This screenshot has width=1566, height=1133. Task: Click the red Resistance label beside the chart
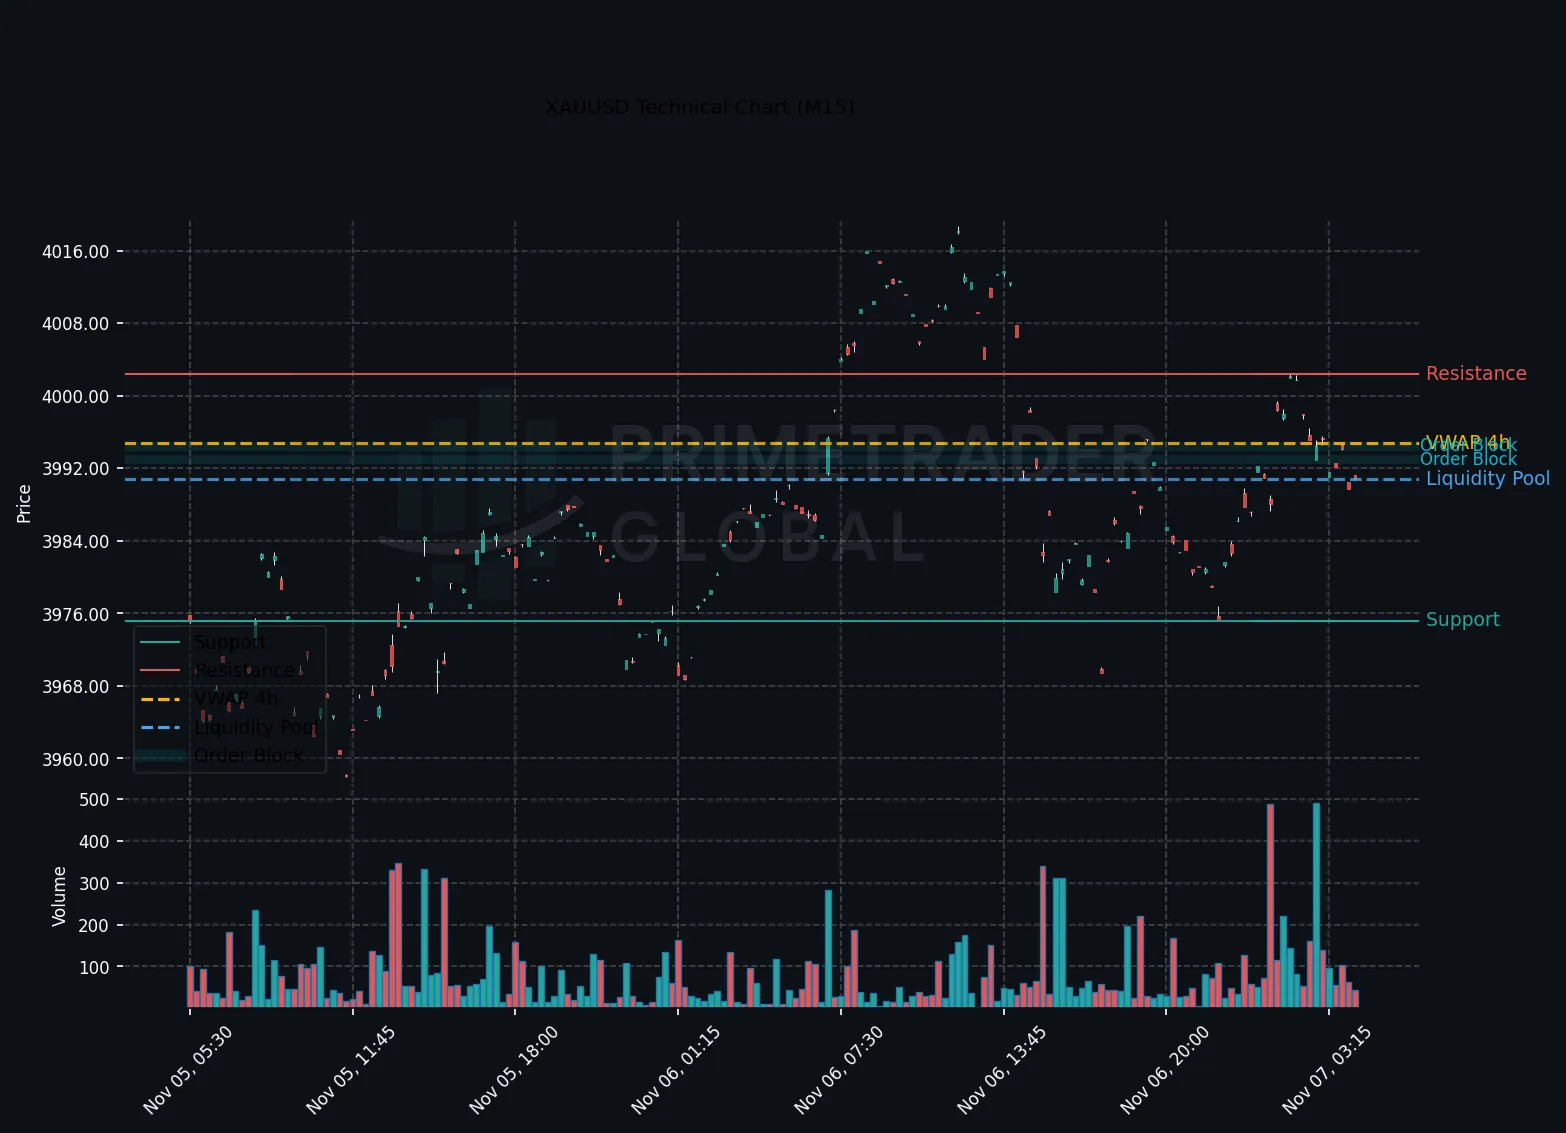pyautogui.click(x=1476, y=374)
